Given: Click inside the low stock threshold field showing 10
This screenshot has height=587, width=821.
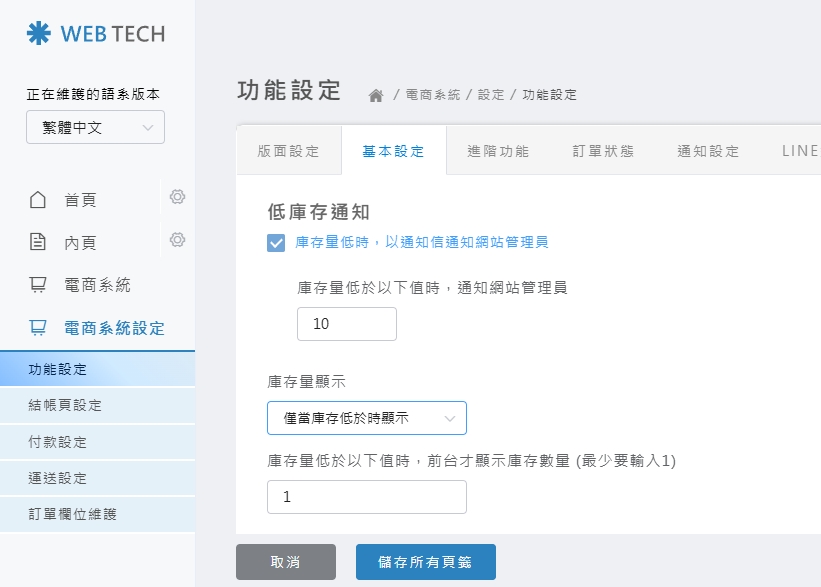Looking at the screenshot, I should (346, 323).
